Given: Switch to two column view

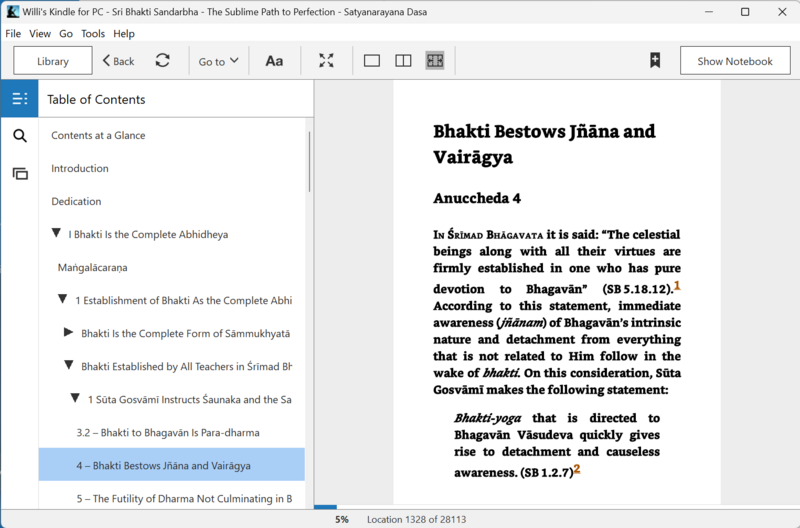Looking at the screenshot, I should (x=403, y=61).
